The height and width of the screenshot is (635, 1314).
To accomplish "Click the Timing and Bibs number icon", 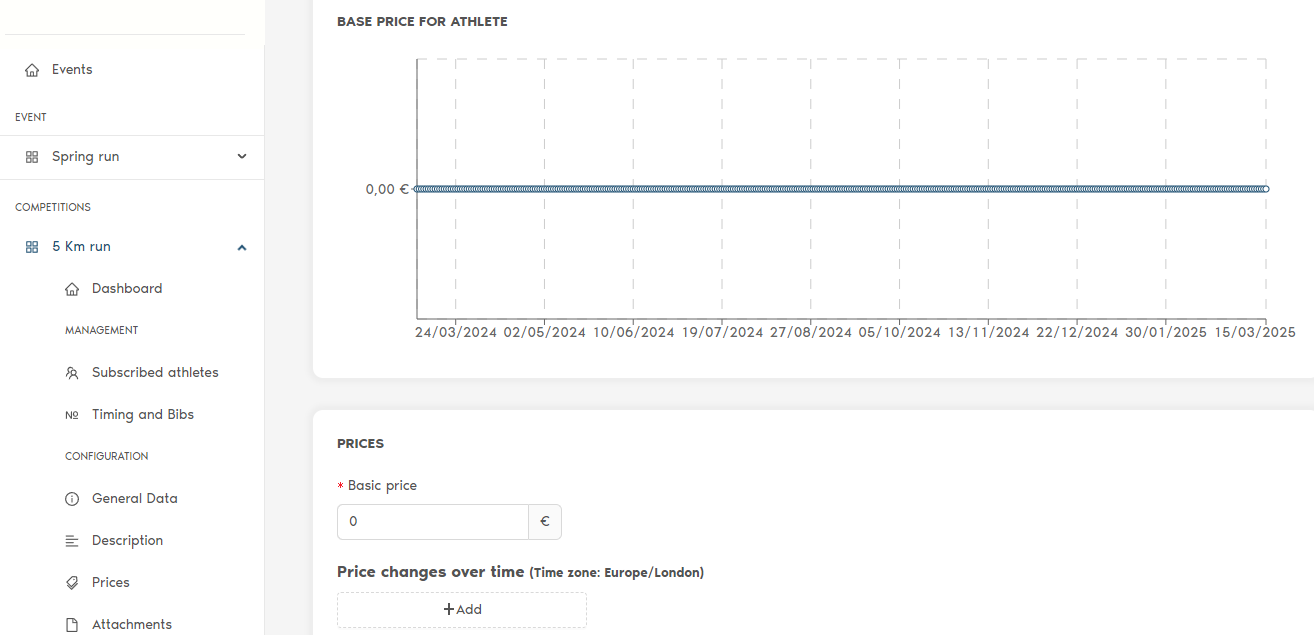I will tap(72, 415).
